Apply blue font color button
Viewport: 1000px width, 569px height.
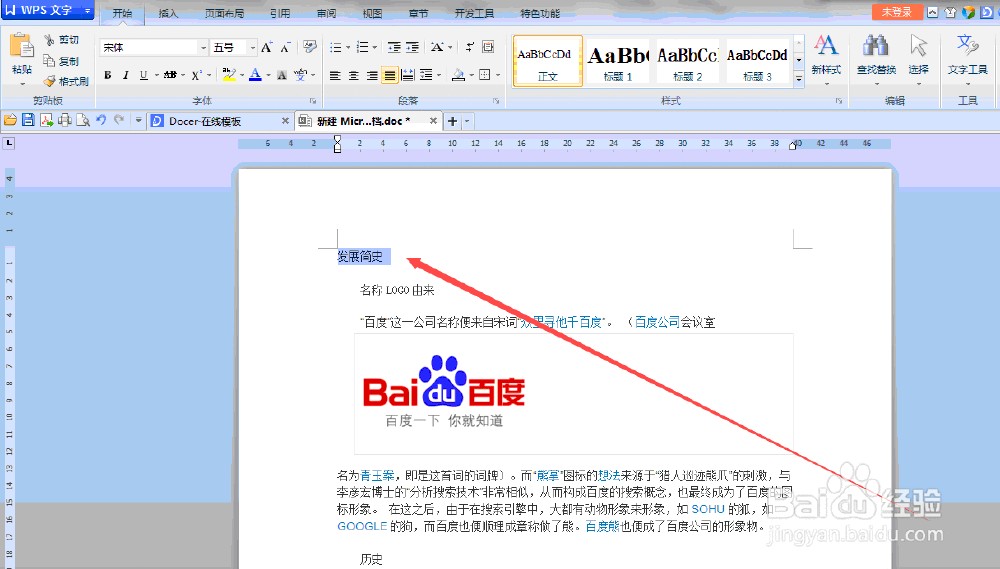(x=255, y=75)
